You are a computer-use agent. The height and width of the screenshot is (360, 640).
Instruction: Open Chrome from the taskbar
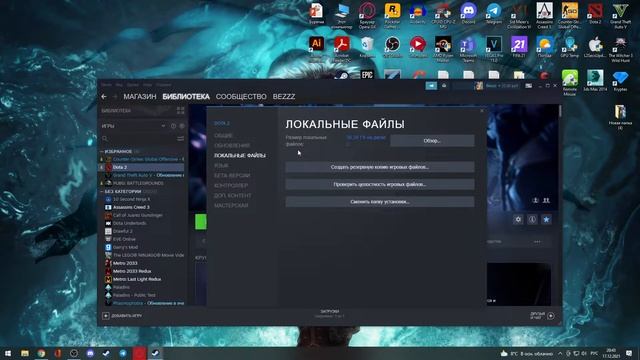(x=41, y=353)
